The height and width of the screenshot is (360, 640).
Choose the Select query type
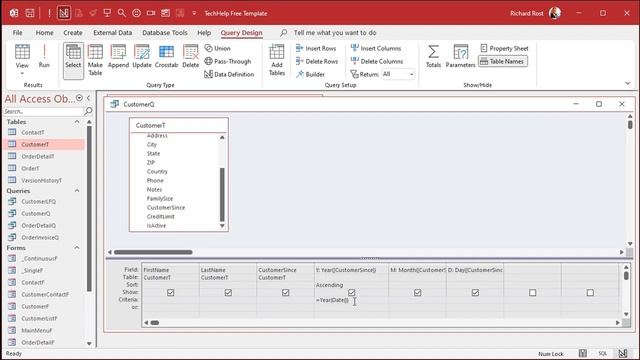73,60
